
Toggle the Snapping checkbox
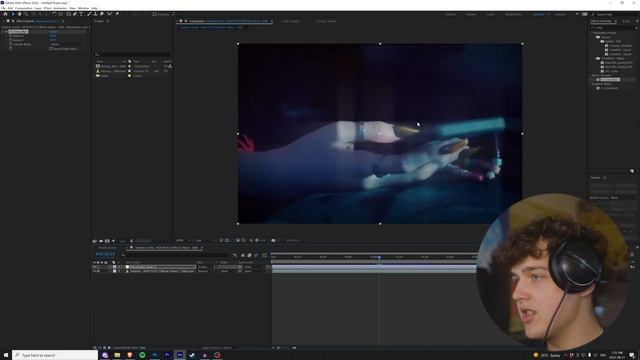(155, 14)
